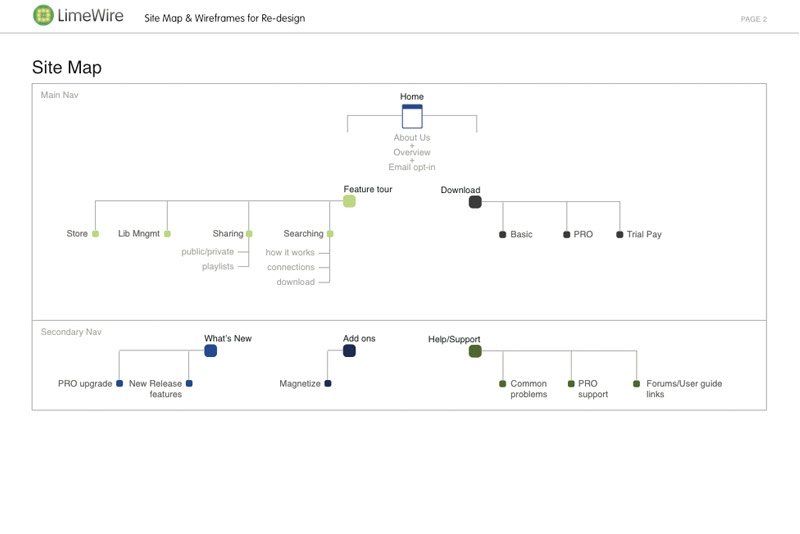Select the Sharing tree item
Viewport: 800px width, 534px height.
point(228,234)
